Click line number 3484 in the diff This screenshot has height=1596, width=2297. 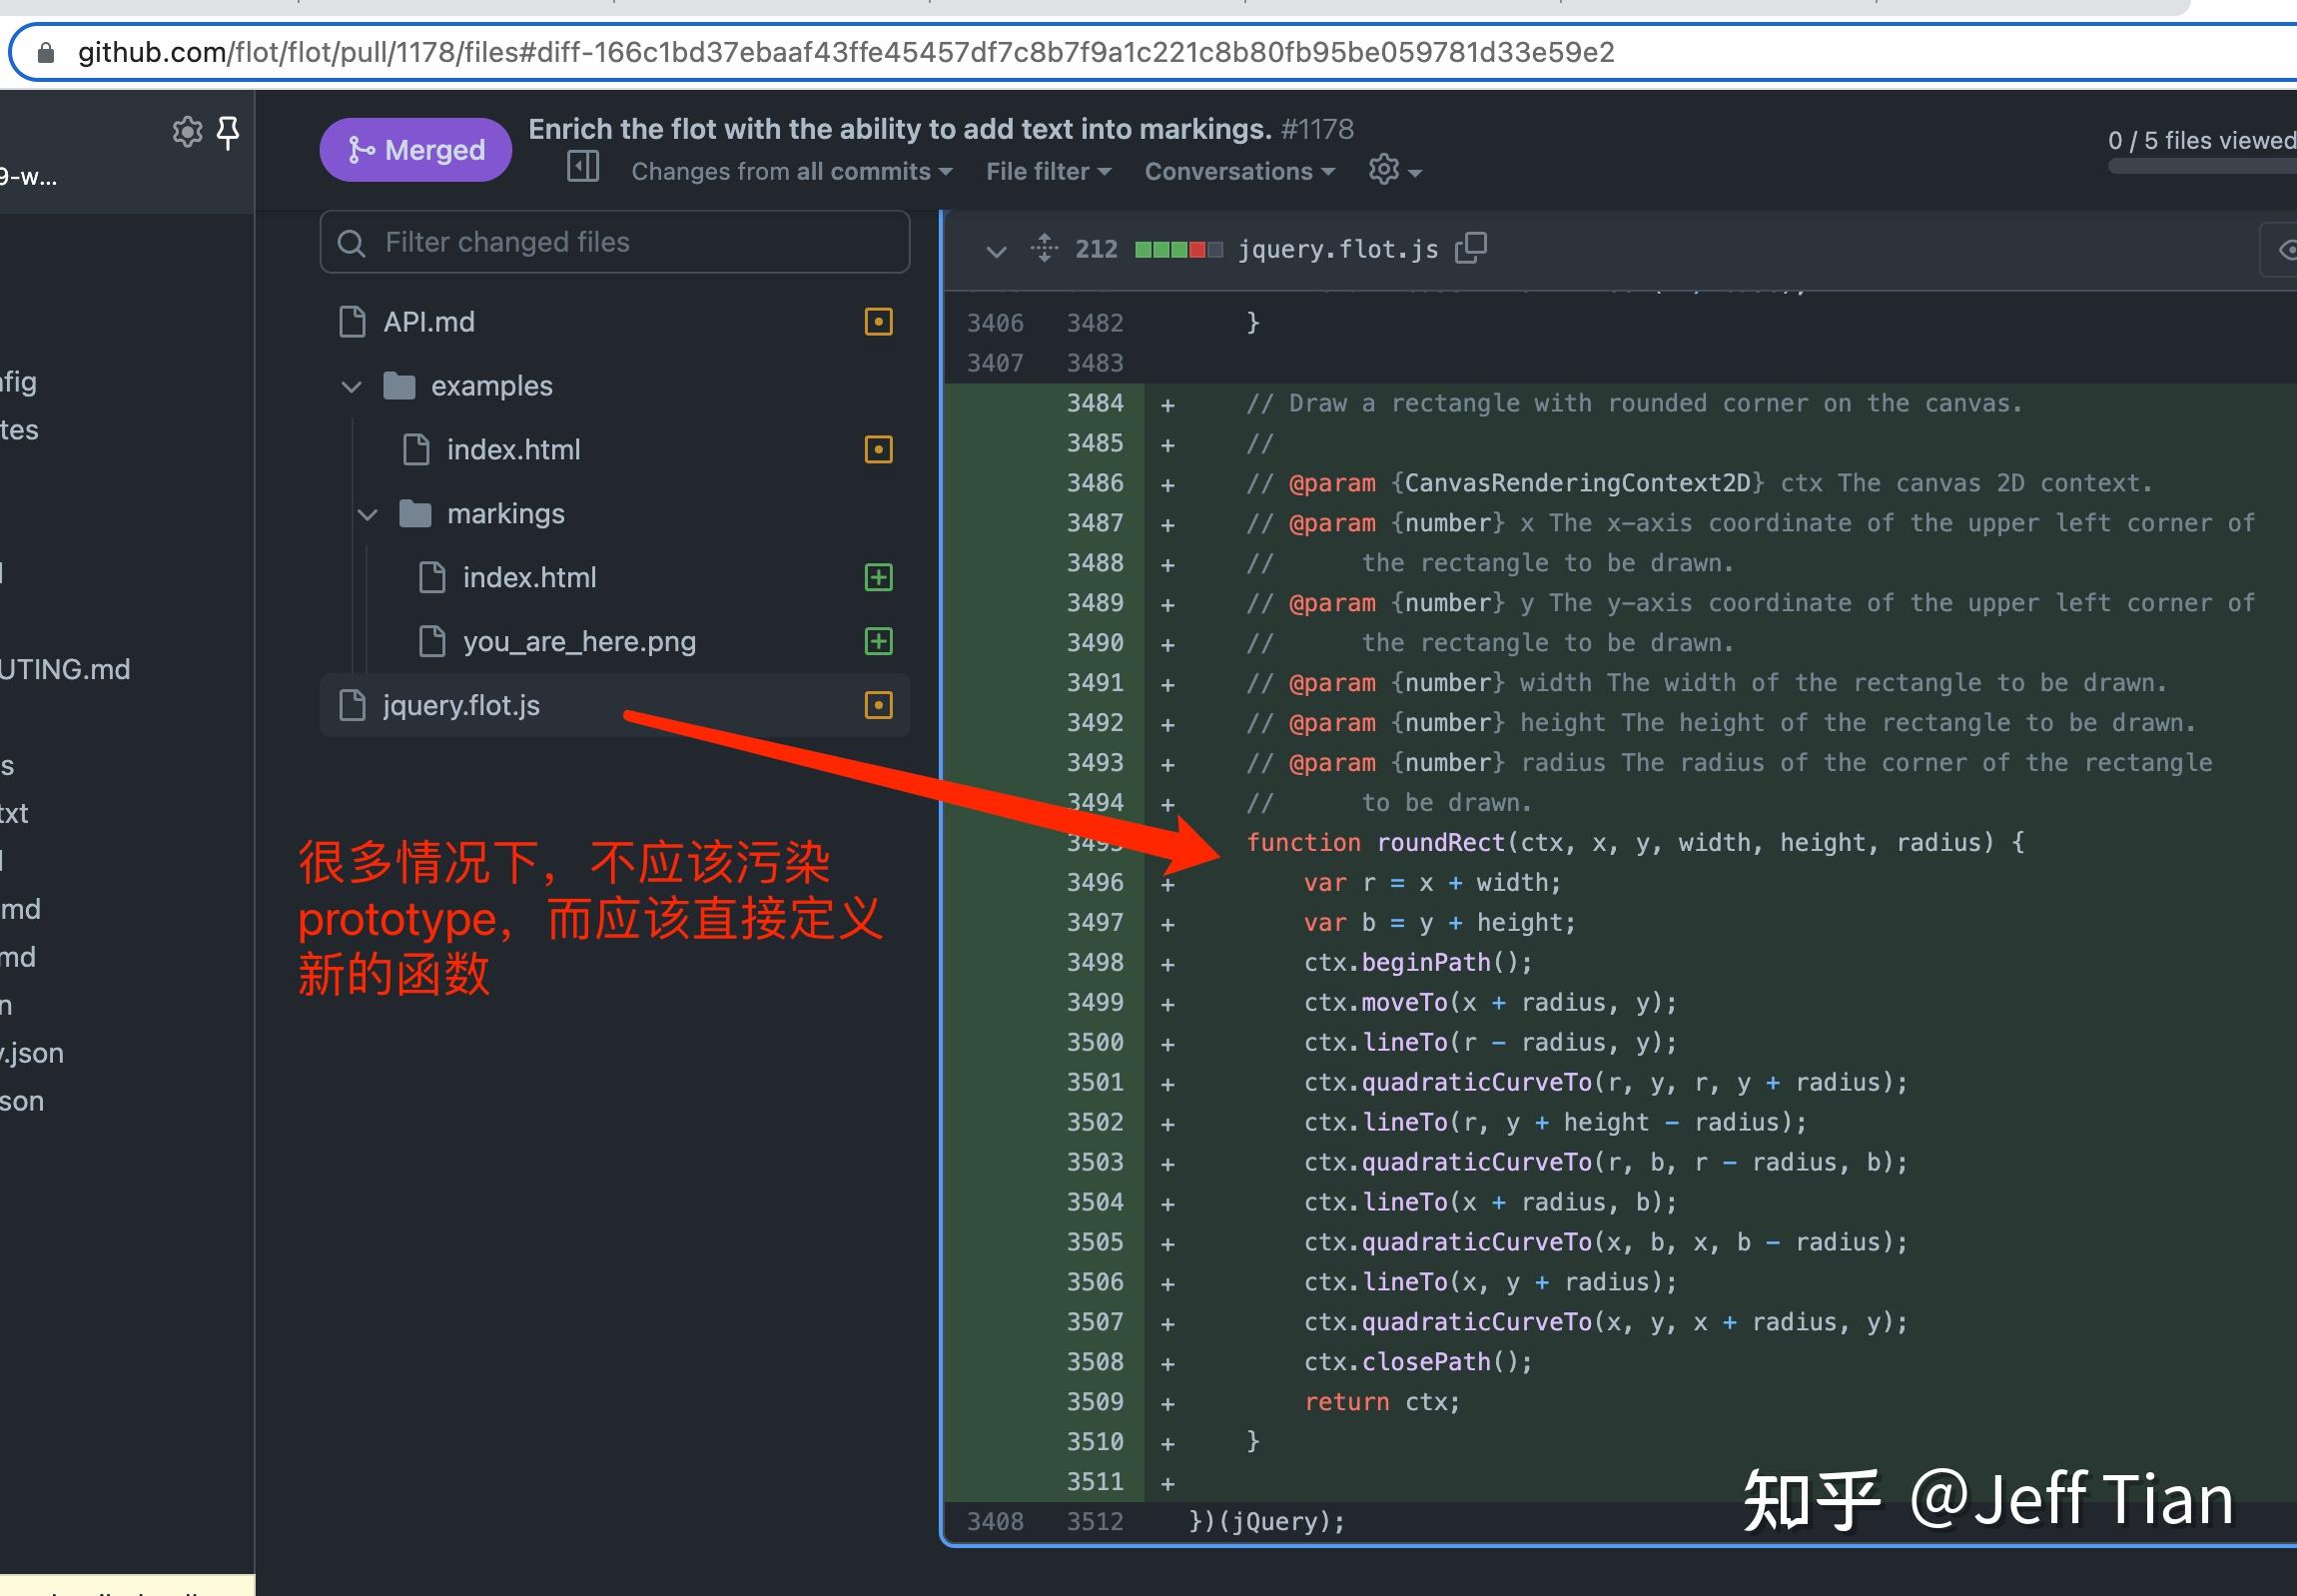coord(1095,403)
